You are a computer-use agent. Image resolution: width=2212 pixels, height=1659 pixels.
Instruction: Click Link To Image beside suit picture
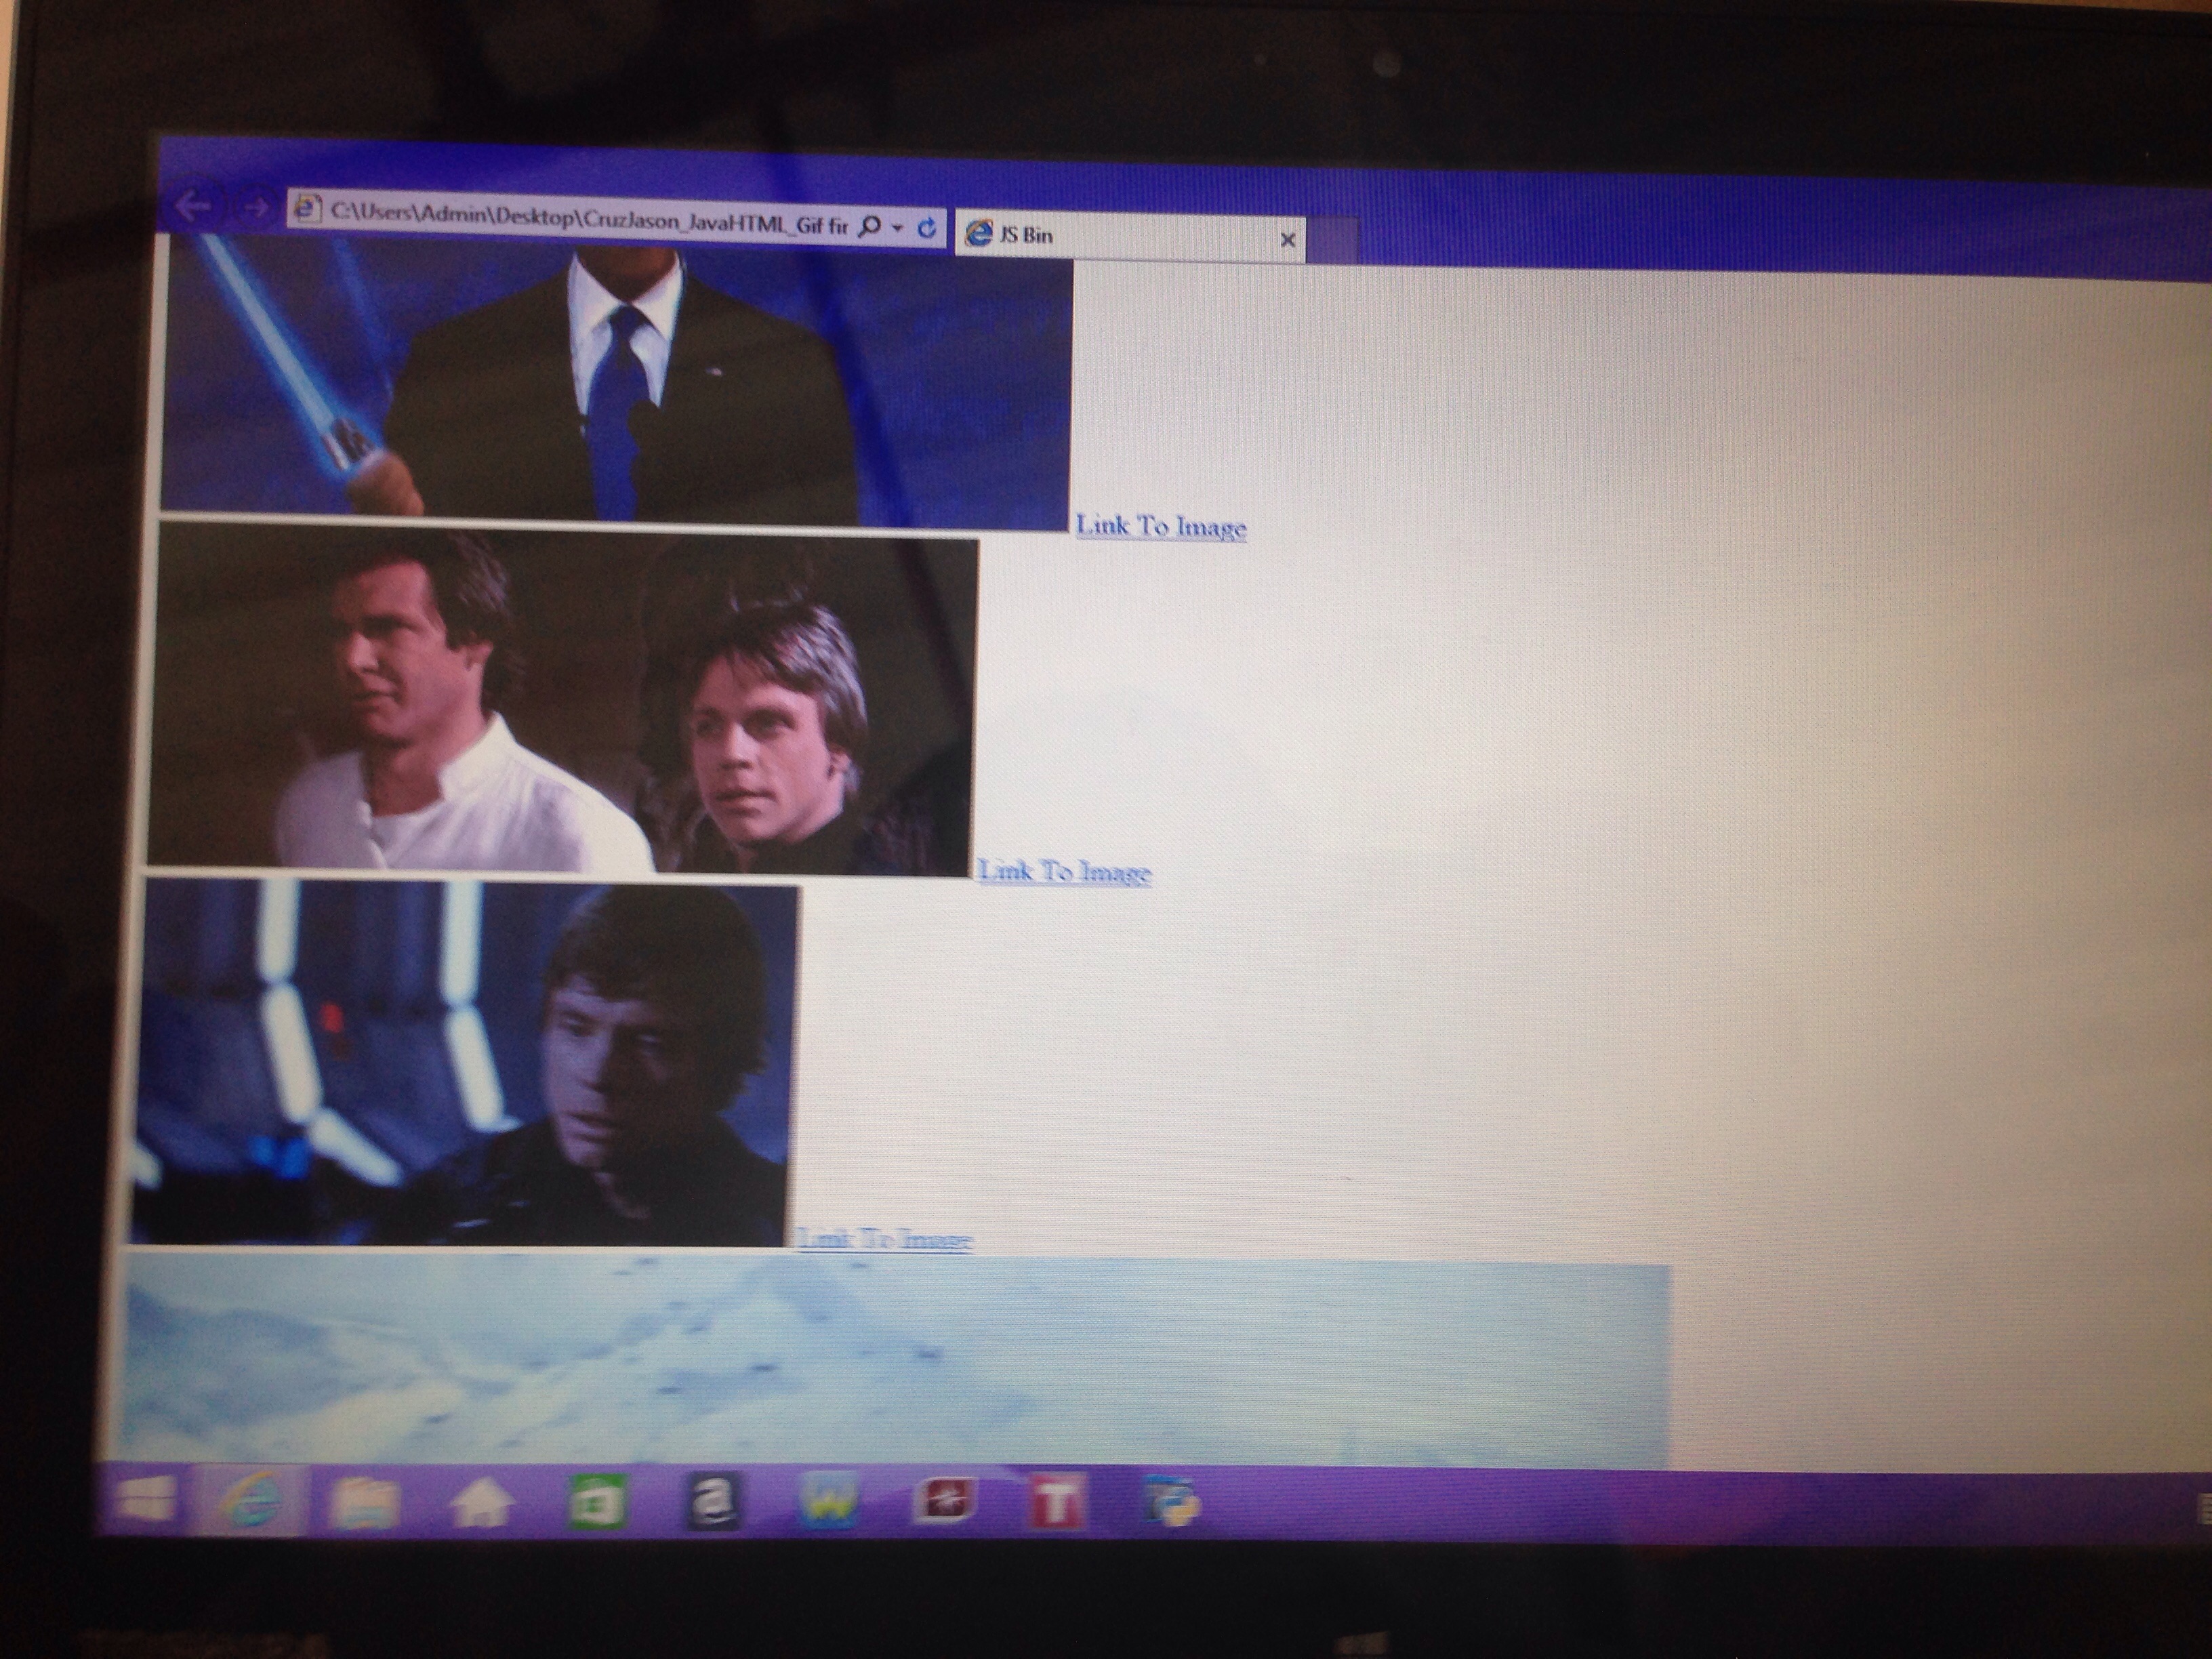click(x=1160, y=527)
